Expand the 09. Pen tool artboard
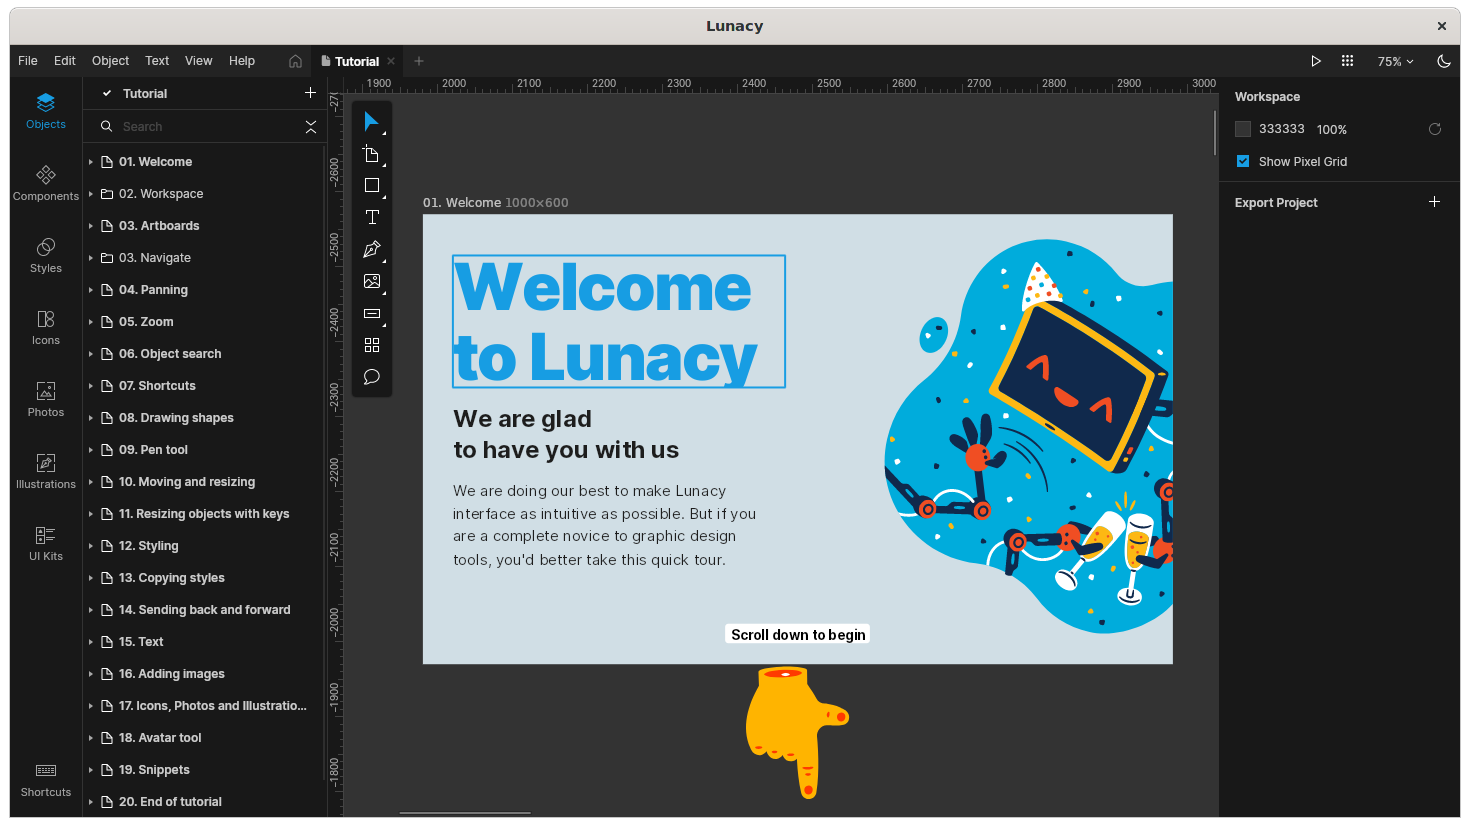Viewport: 1470px width, 827px height. tap(91, 450)
